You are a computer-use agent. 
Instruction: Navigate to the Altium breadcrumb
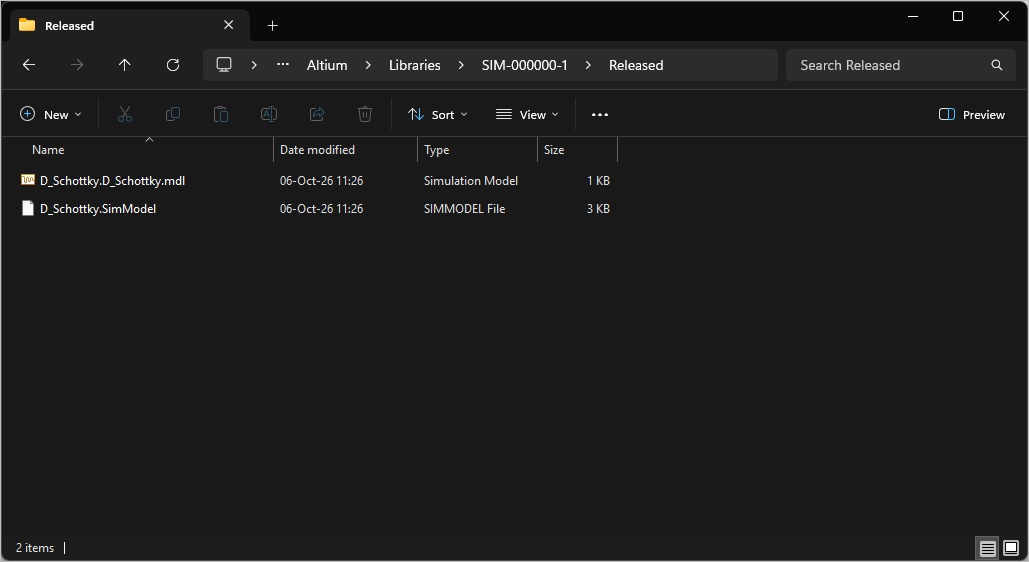(x=327, y=65)
